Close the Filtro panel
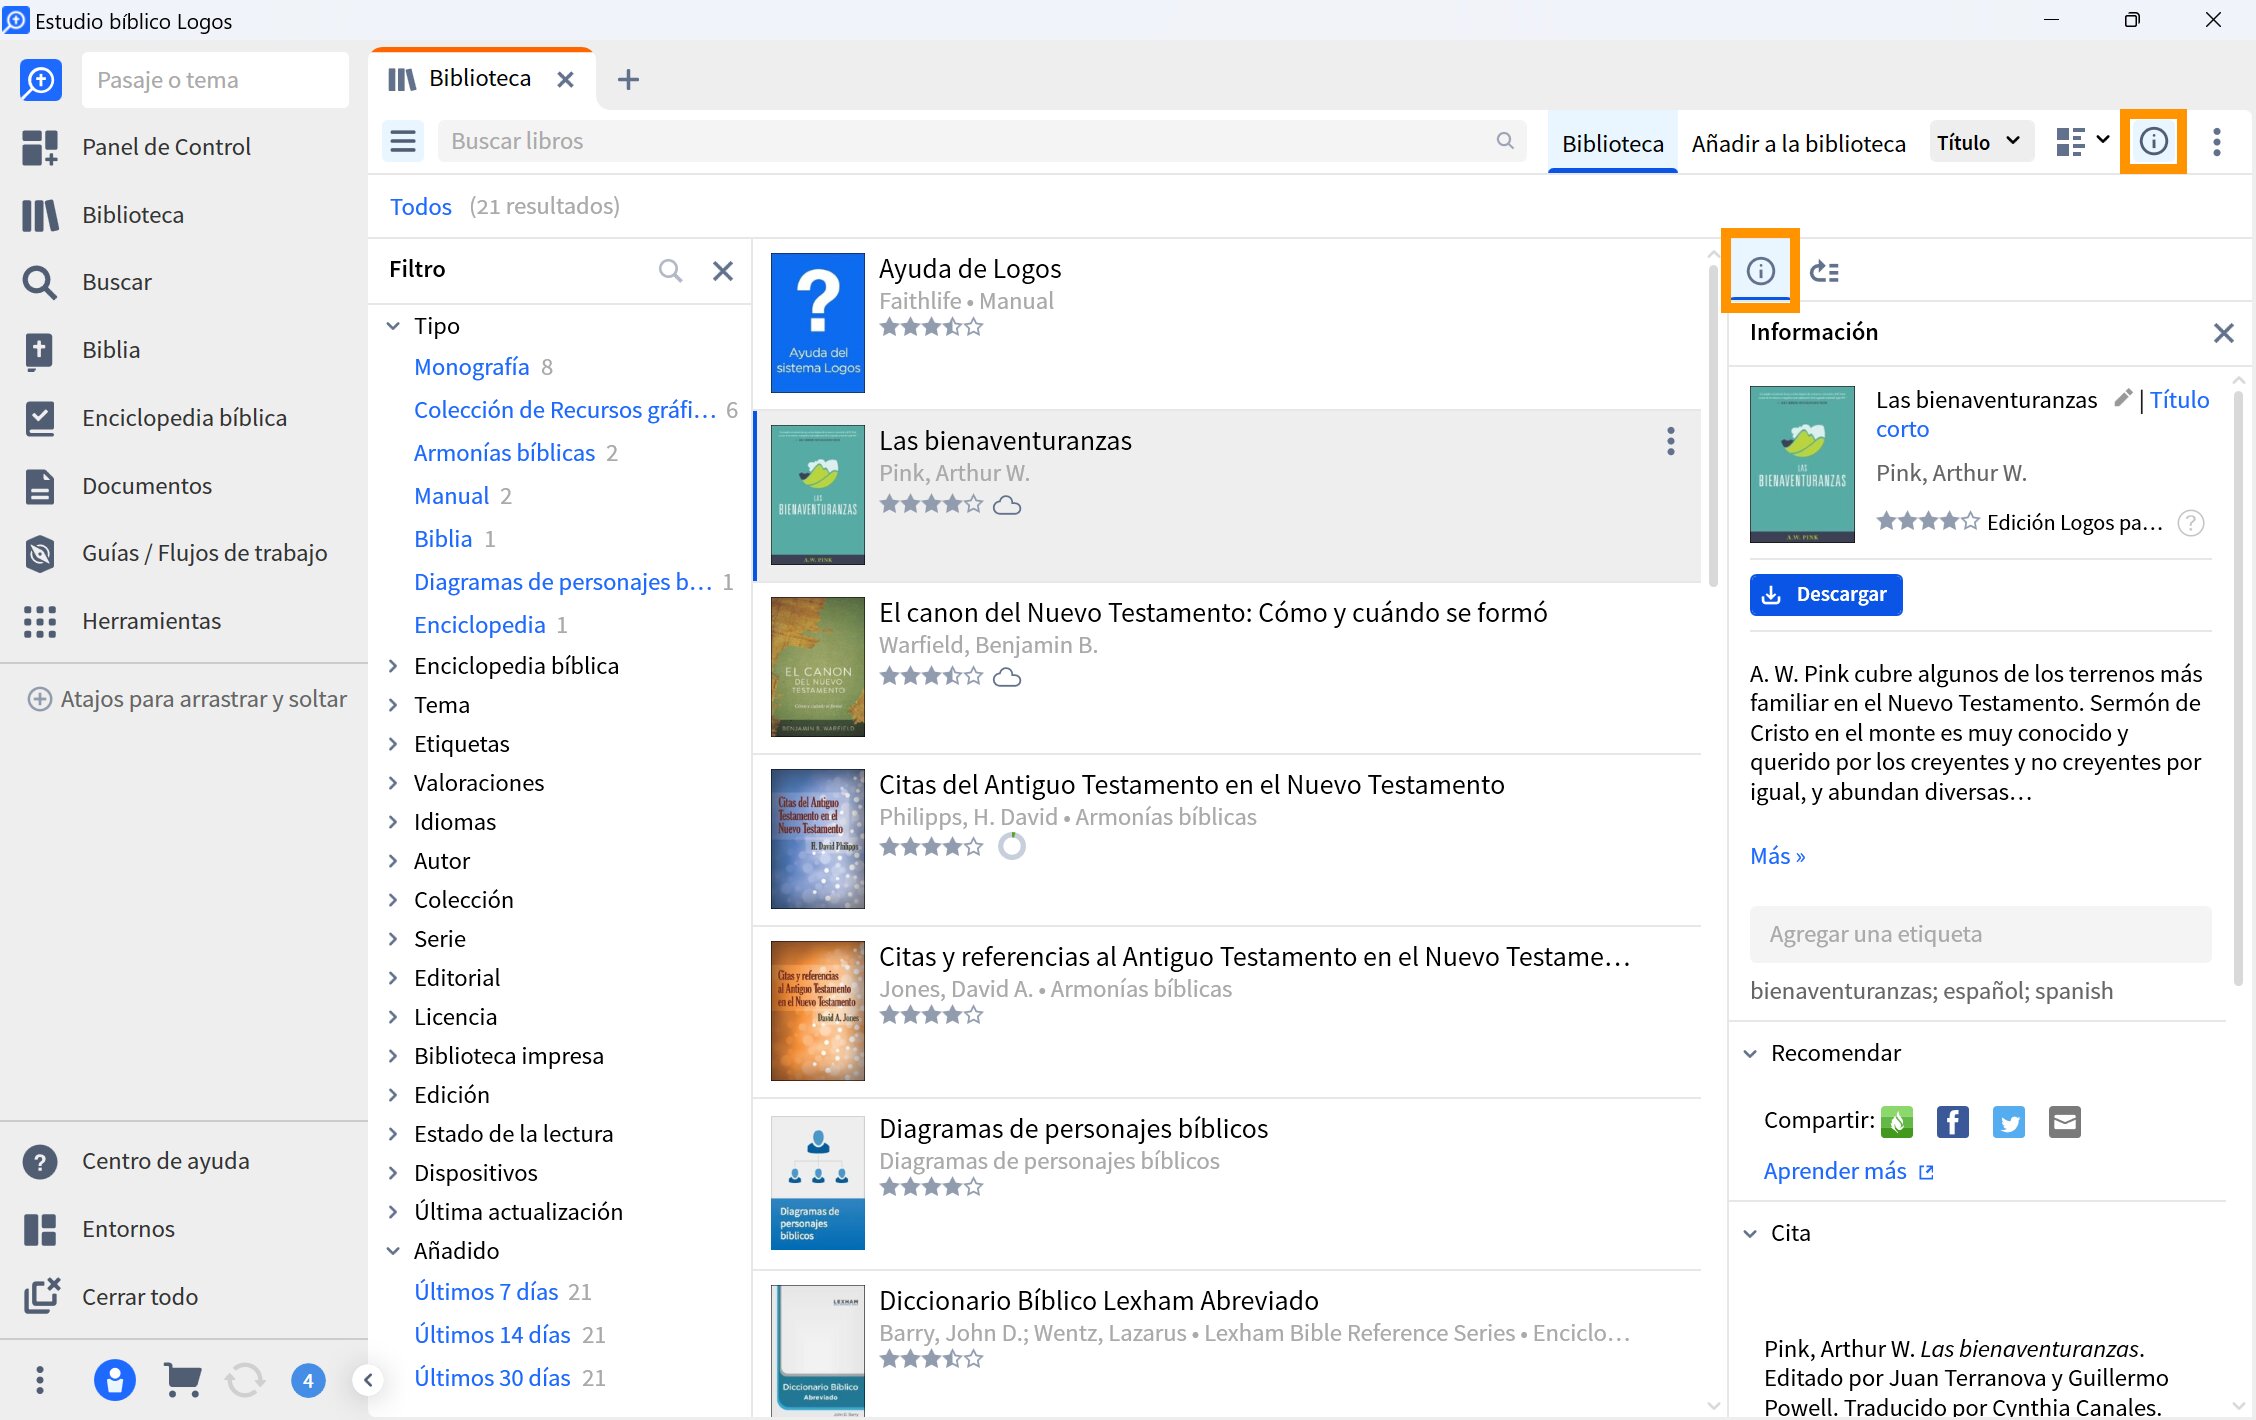Image resolution: width=2256 pixels, height=1420 pixels. (723, 270)
